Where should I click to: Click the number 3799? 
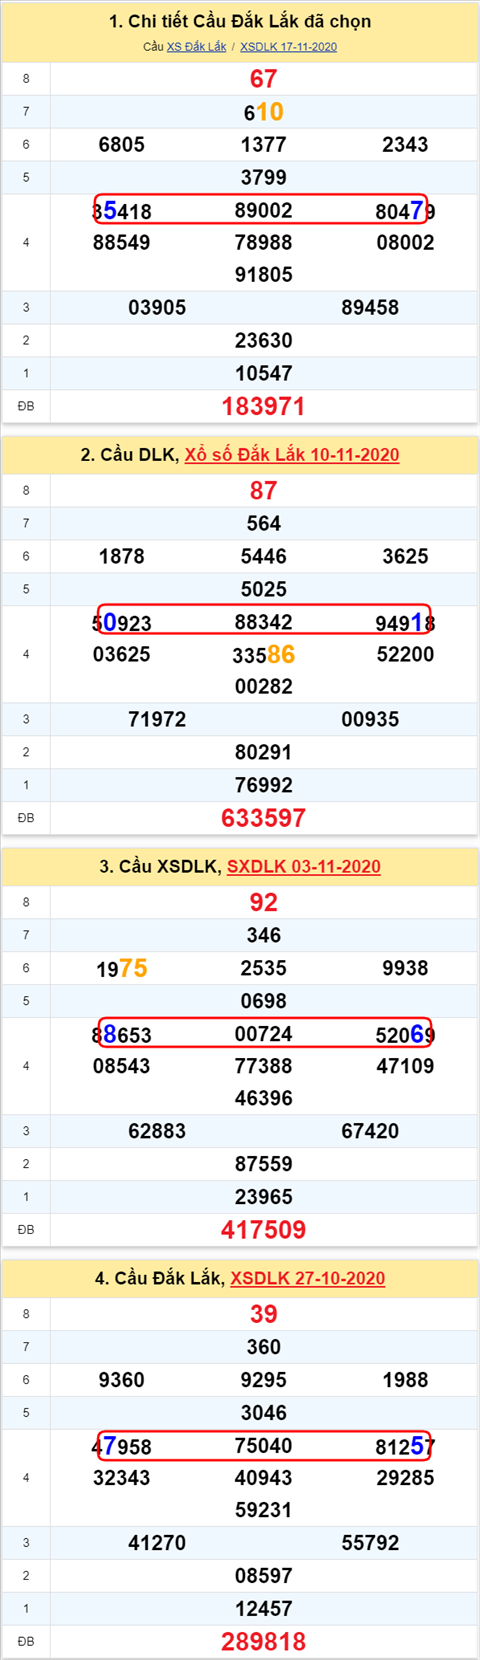(x=264, y=178)
